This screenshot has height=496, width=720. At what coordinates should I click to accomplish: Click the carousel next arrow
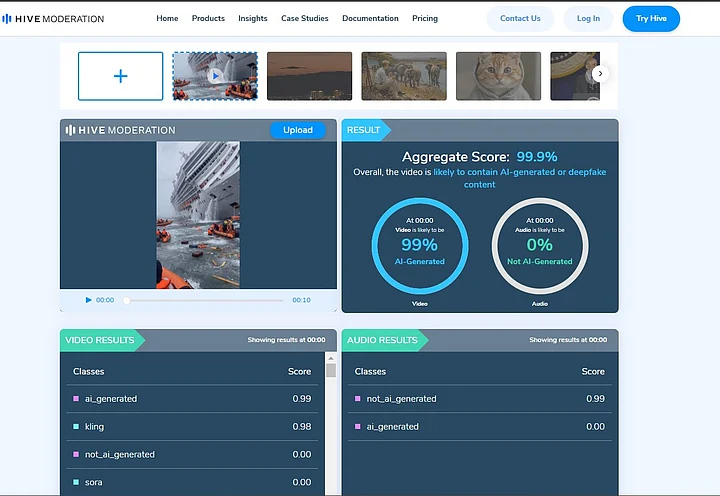click(x=600, y=74)
